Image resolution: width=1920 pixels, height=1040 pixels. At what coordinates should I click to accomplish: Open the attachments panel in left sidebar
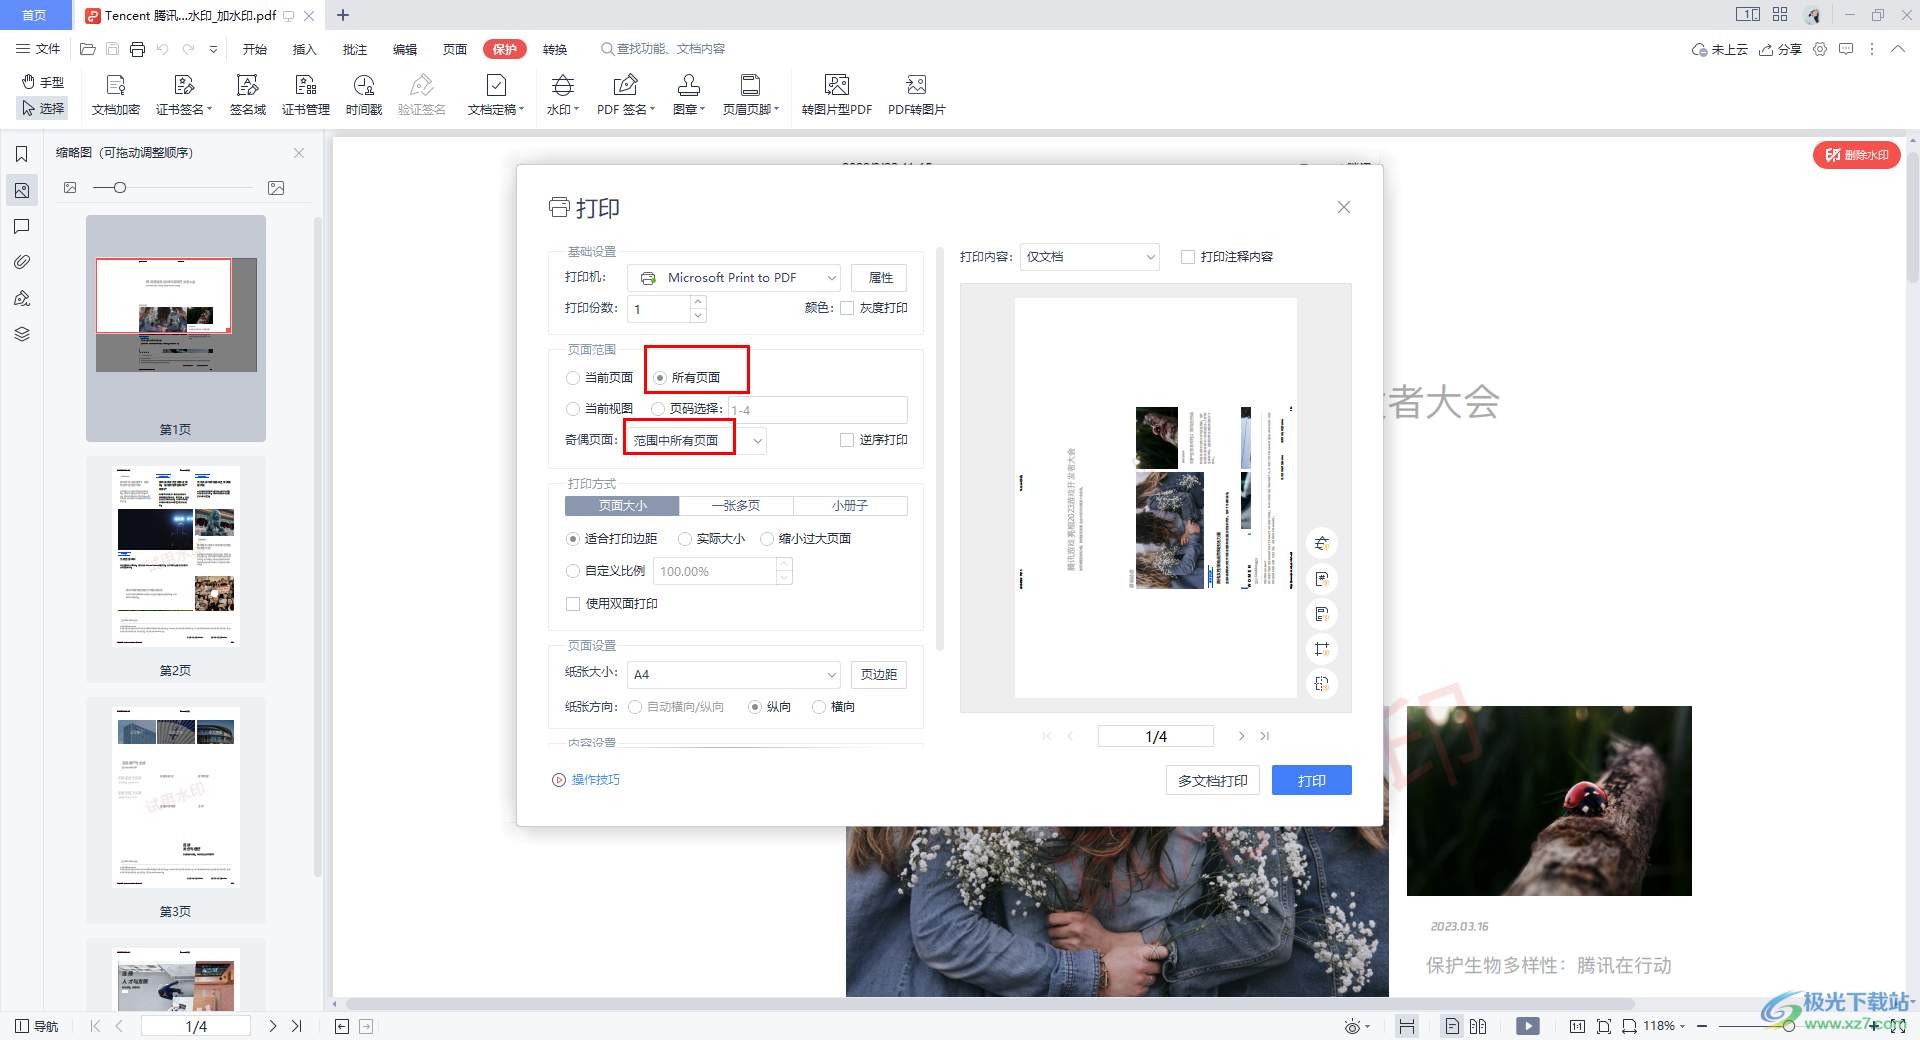[x=21, y=262]
